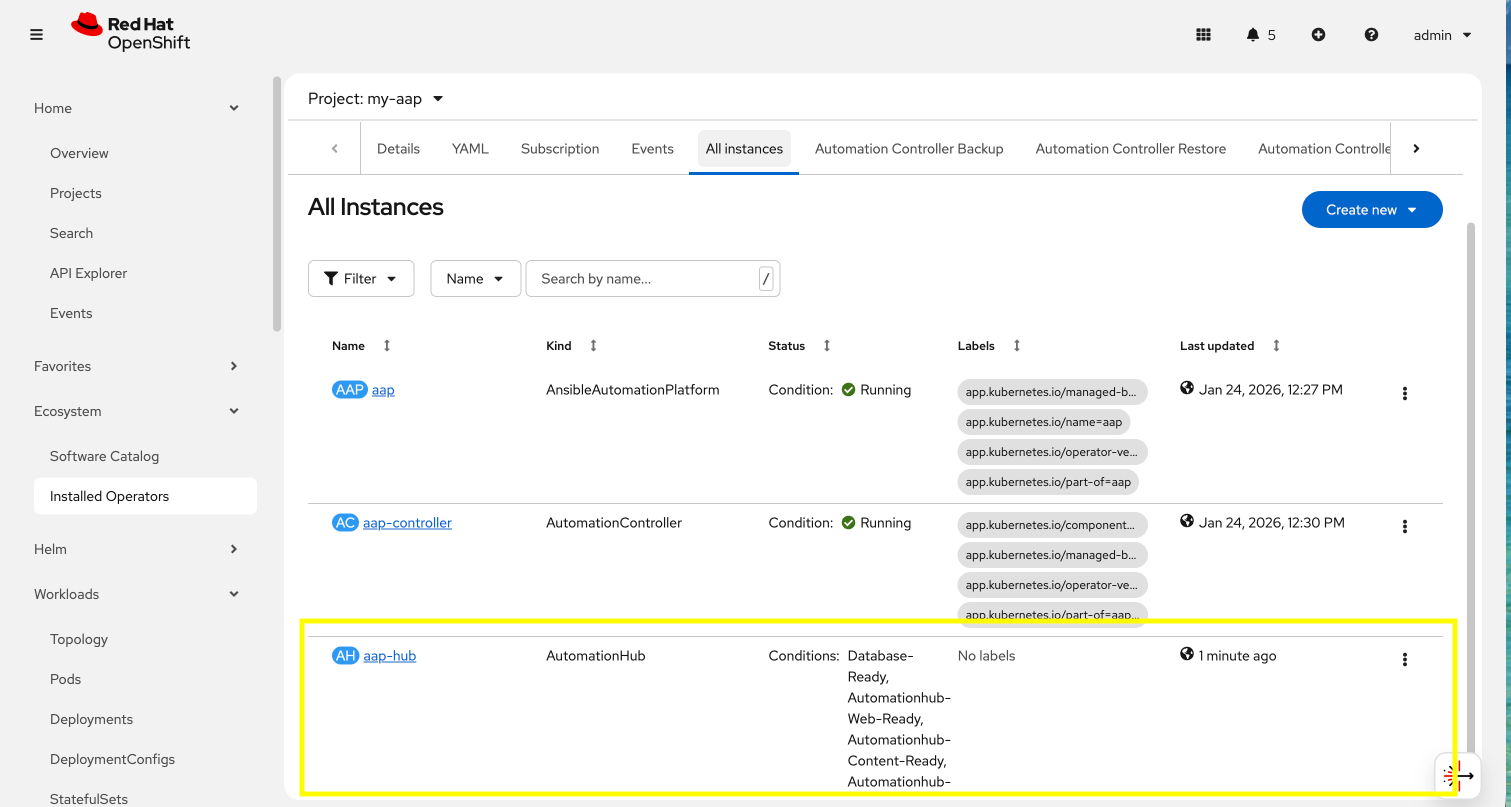Open the application launcher grid icon

pyautogui.click(x=1203, y=34)
